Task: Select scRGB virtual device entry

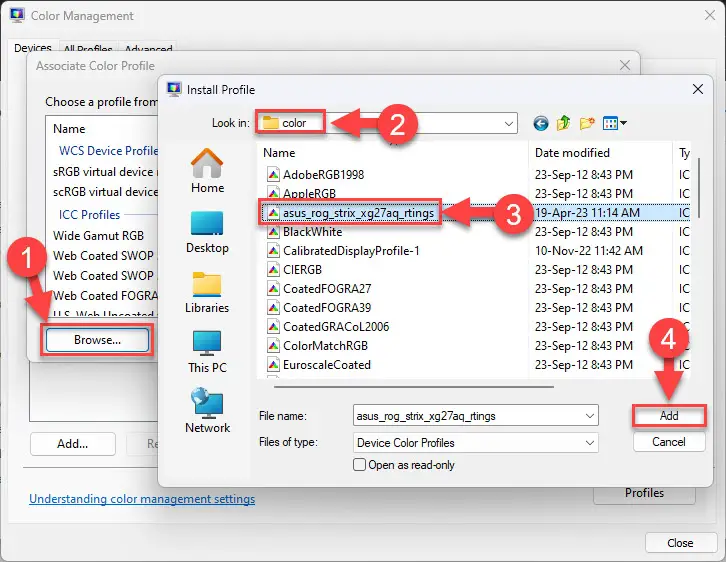Action: pyautogui.click(x=105, y=192)
